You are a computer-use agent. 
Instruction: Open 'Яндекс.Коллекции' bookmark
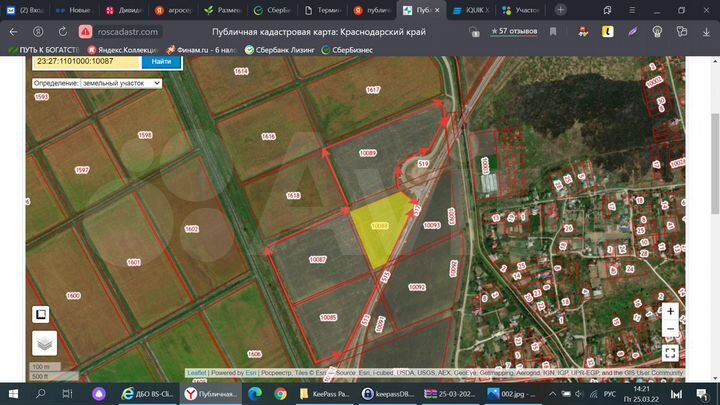click(121, 48)
